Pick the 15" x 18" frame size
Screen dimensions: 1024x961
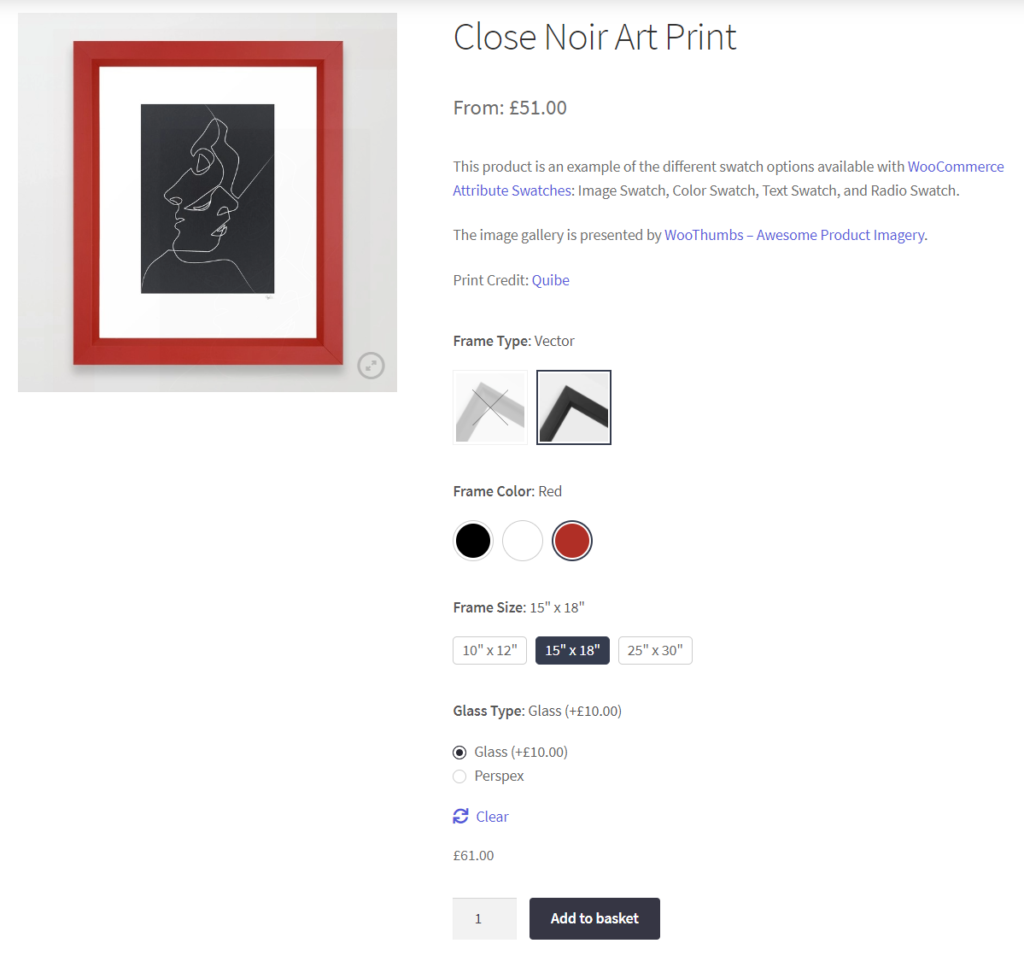click(573, 650)
